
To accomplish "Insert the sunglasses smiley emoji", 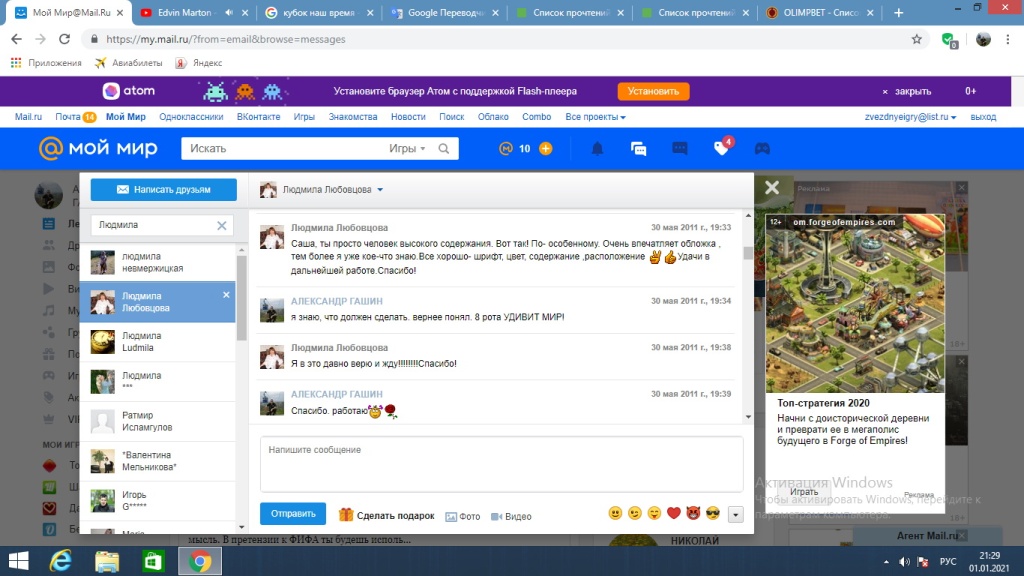I will coord(712,514).
